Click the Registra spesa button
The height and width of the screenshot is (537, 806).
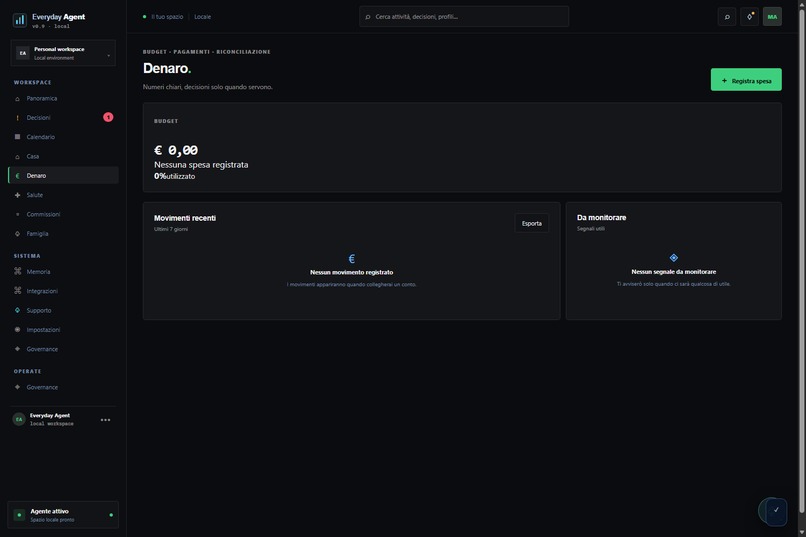pyautogui.click(x=746, y=80)
